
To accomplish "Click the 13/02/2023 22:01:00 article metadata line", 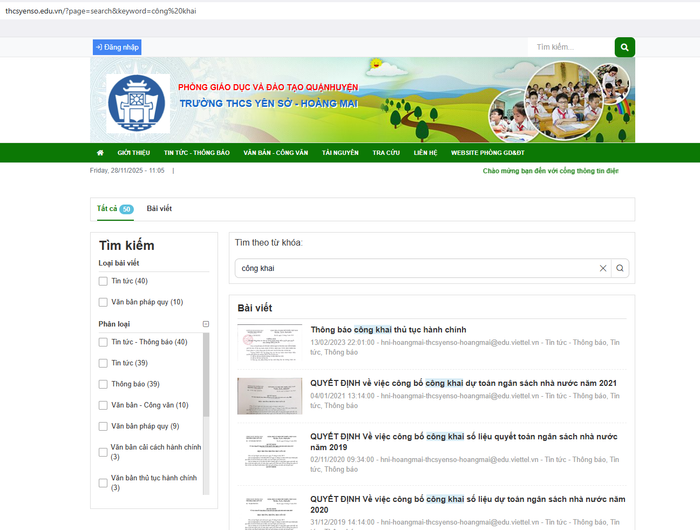I will (465, 347).
